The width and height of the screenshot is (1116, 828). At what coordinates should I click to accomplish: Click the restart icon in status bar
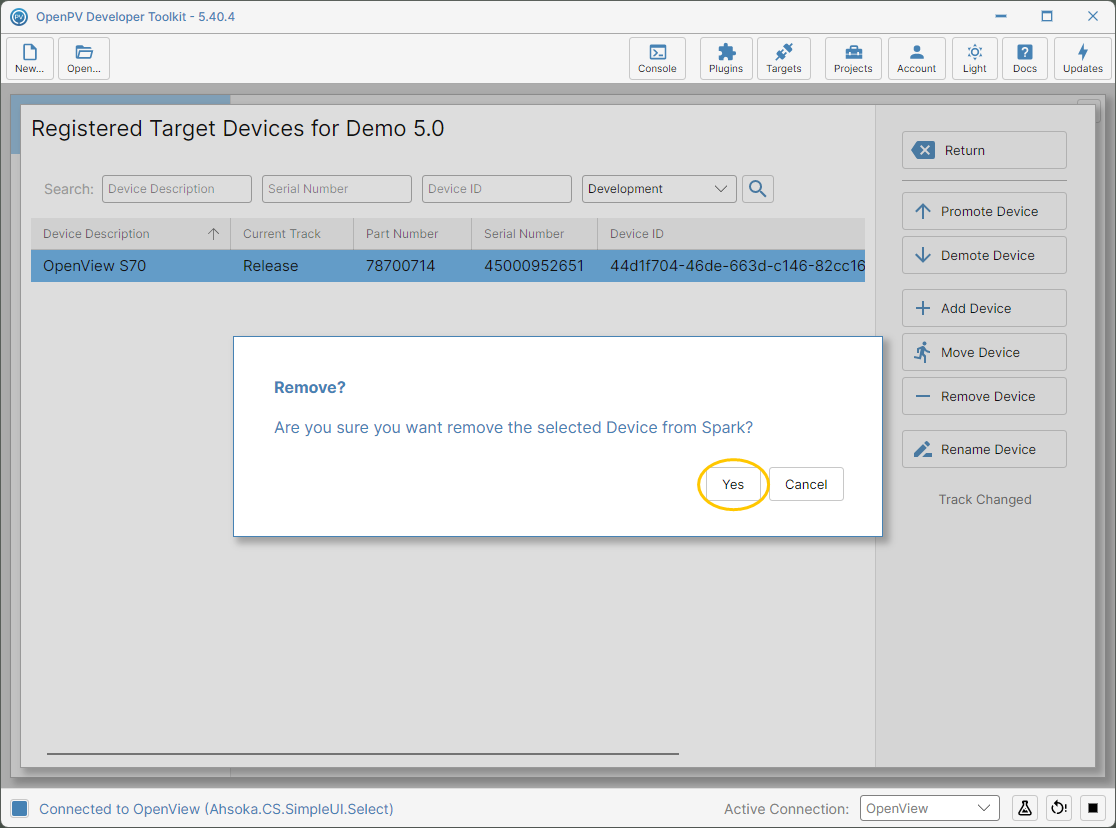(1059, 808)
